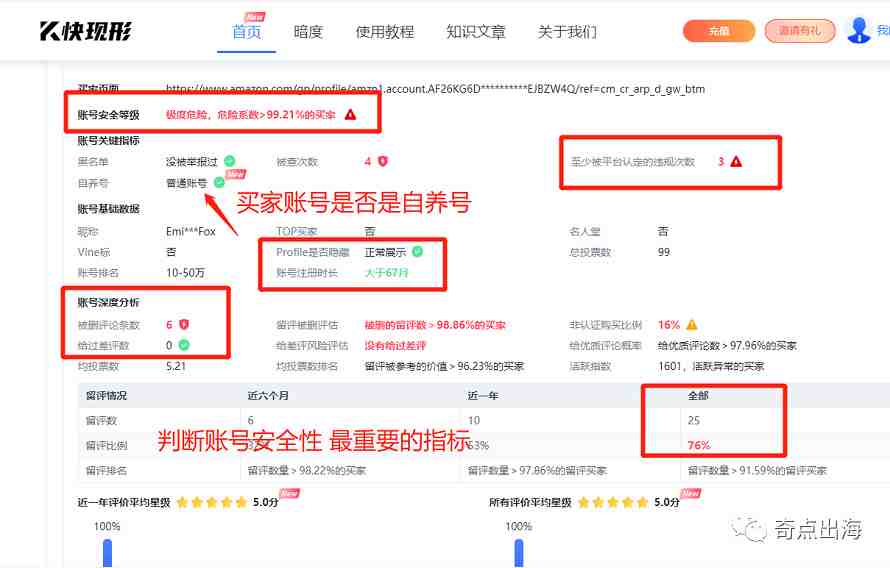Go to the 使用教程 menu item
The image size is (890, 568).
click(384, 32)
